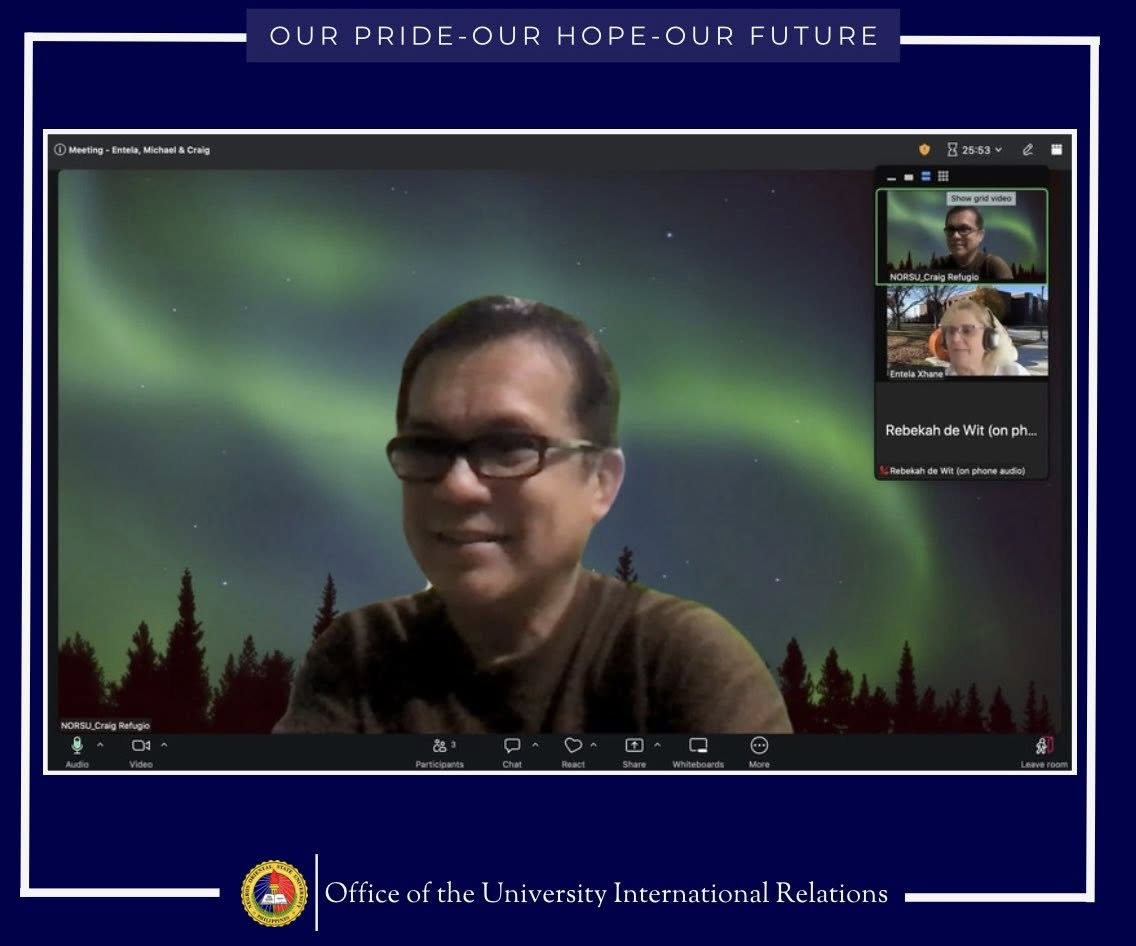Select NORSU_Craig Refugio thumbnail

(x=962, y=236)
